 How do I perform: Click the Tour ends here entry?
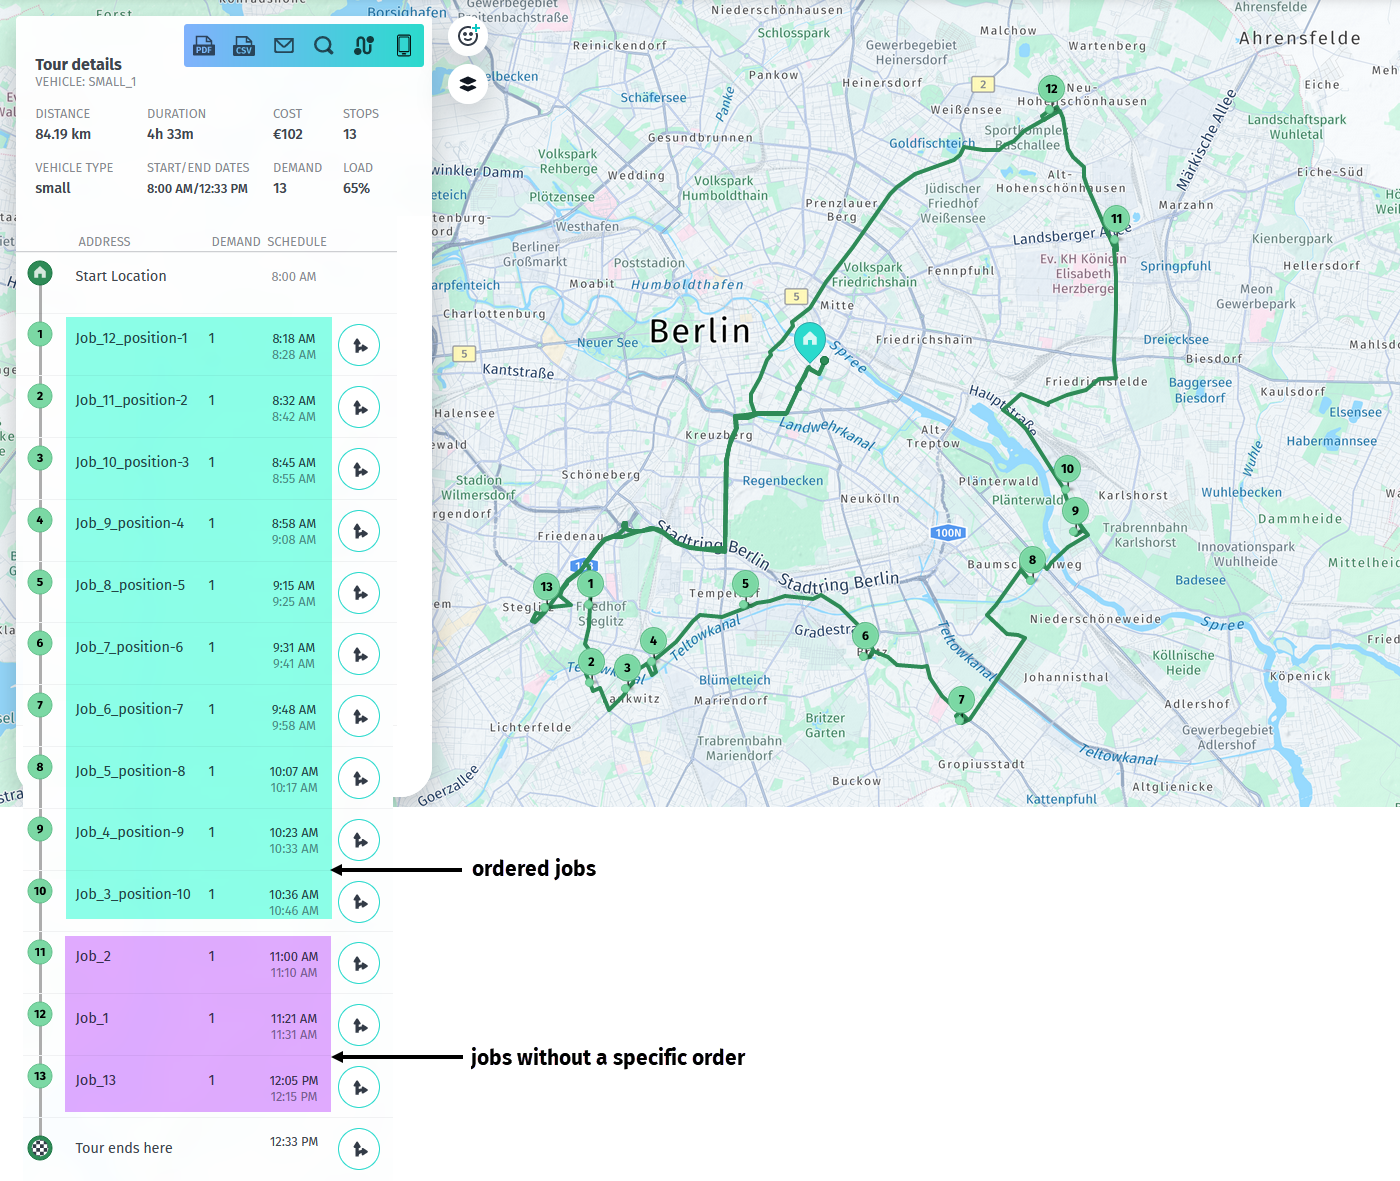(x=124, y=1148)
